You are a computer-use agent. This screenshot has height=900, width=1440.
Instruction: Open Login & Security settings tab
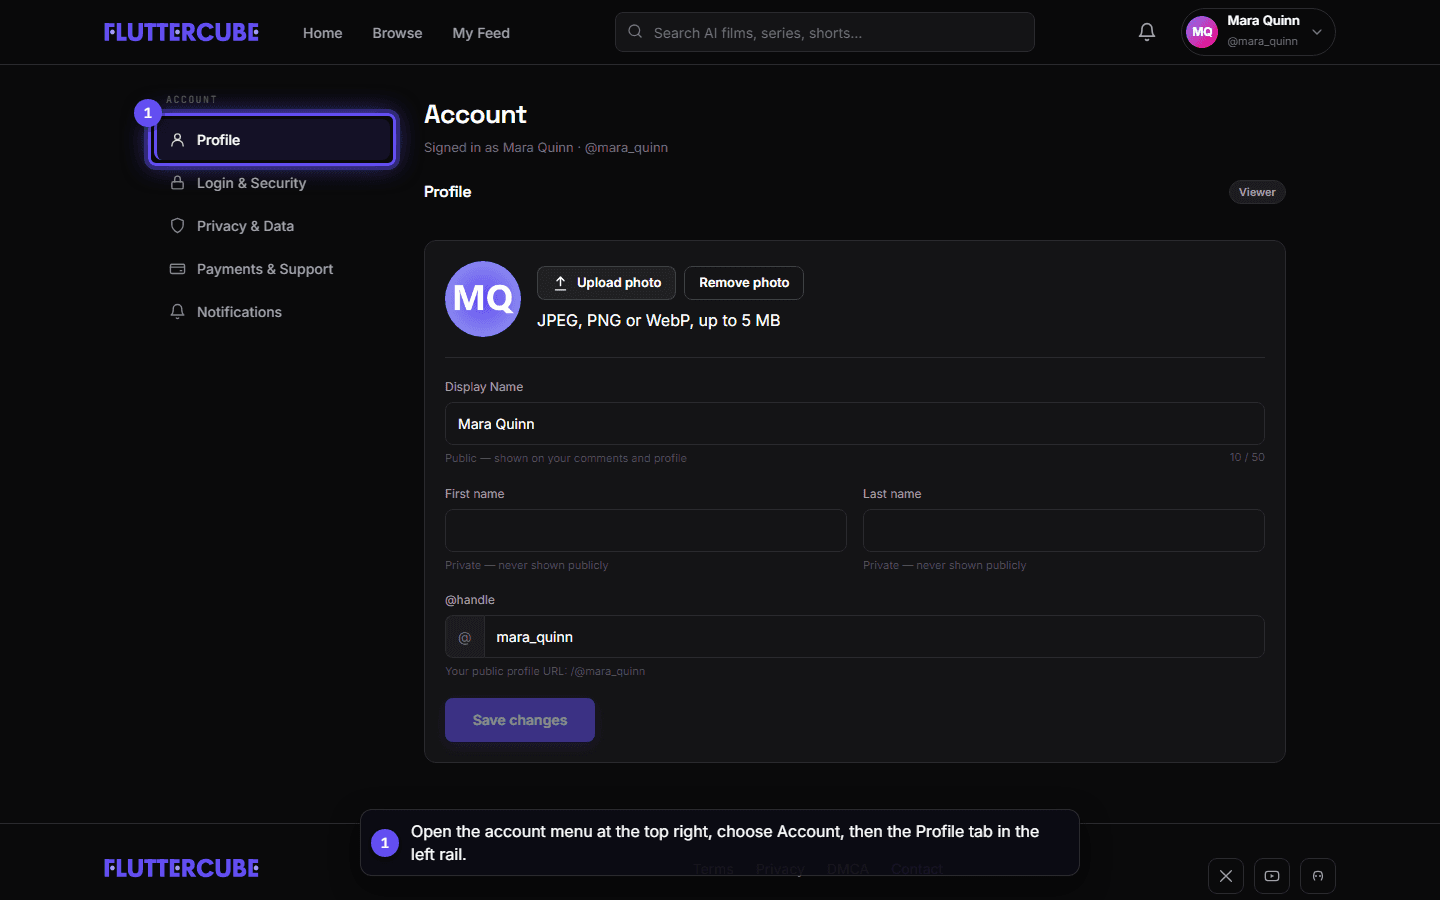tap(273, 183)
